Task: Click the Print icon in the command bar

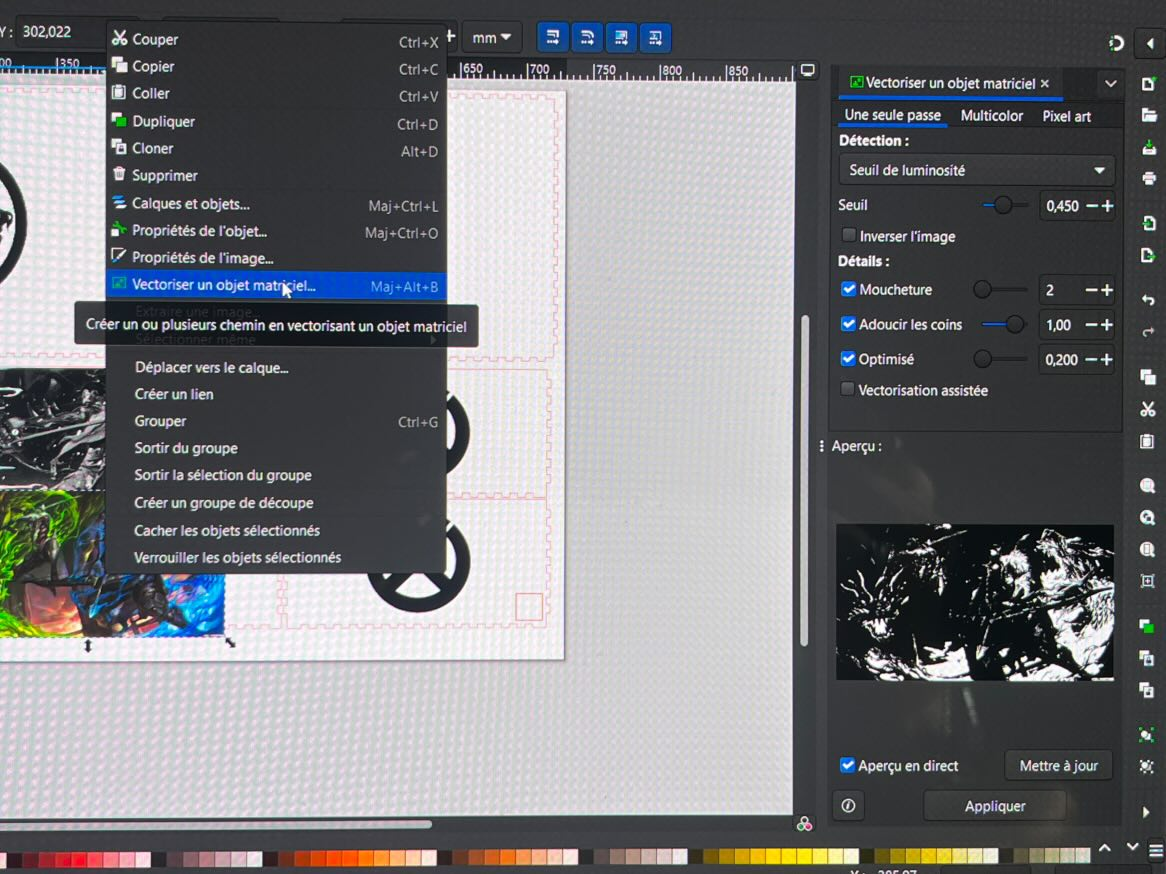Action: (x=1148, y=179)
